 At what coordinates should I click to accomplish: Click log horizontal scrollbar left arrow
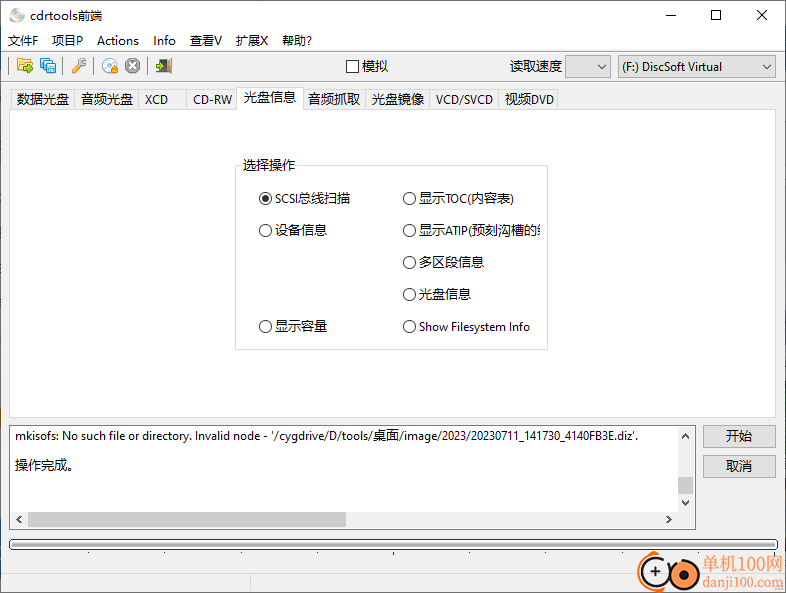coord(19,519)
